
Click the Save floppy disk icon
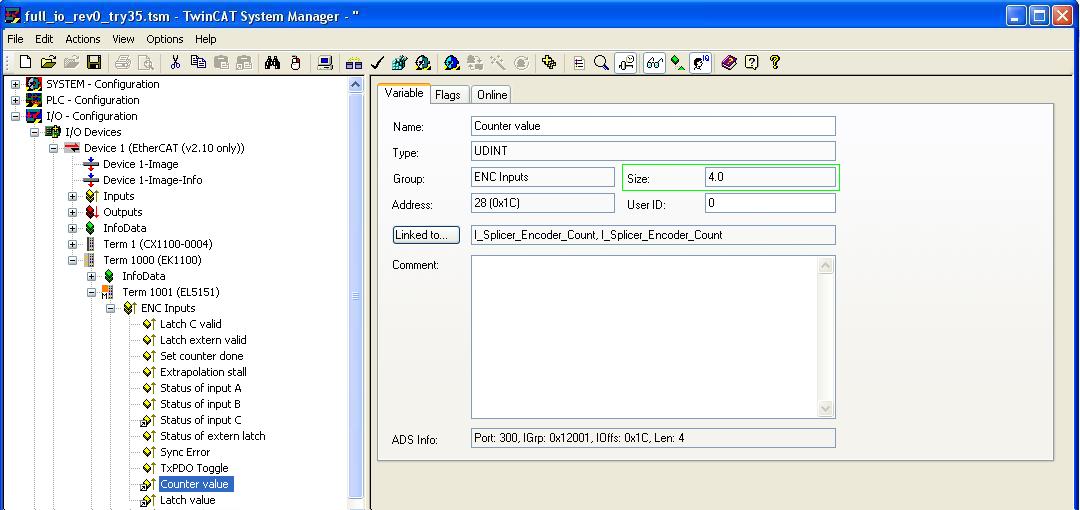tap(94, 63)
